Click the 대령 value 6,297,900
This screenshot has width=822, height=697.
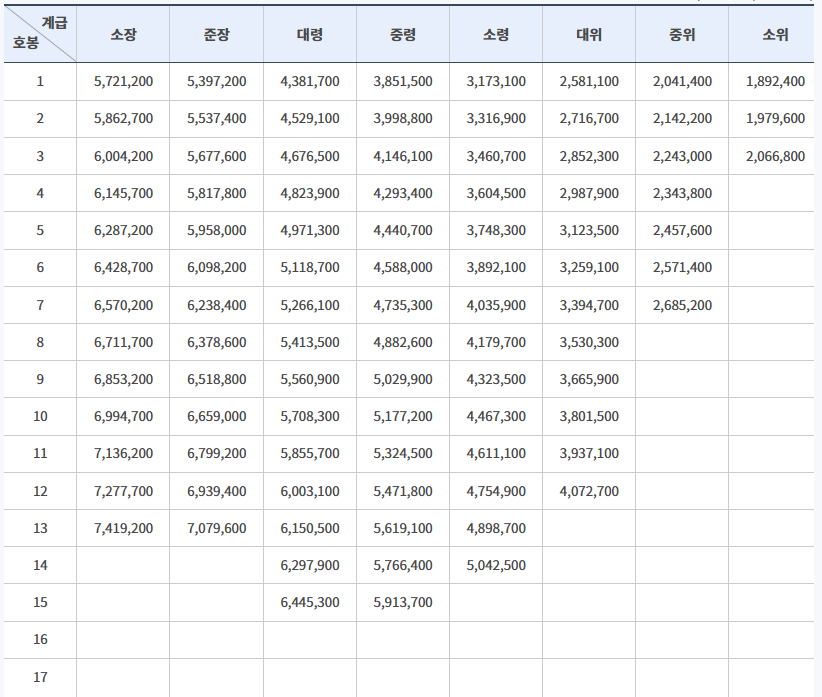click(x=310, y=565)
